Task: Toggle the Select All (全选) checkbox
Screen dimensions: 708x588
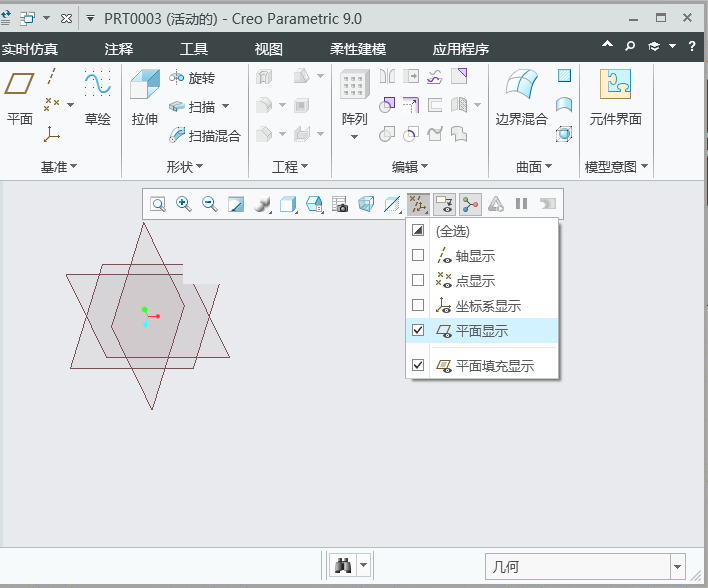Action: [418, 230]
